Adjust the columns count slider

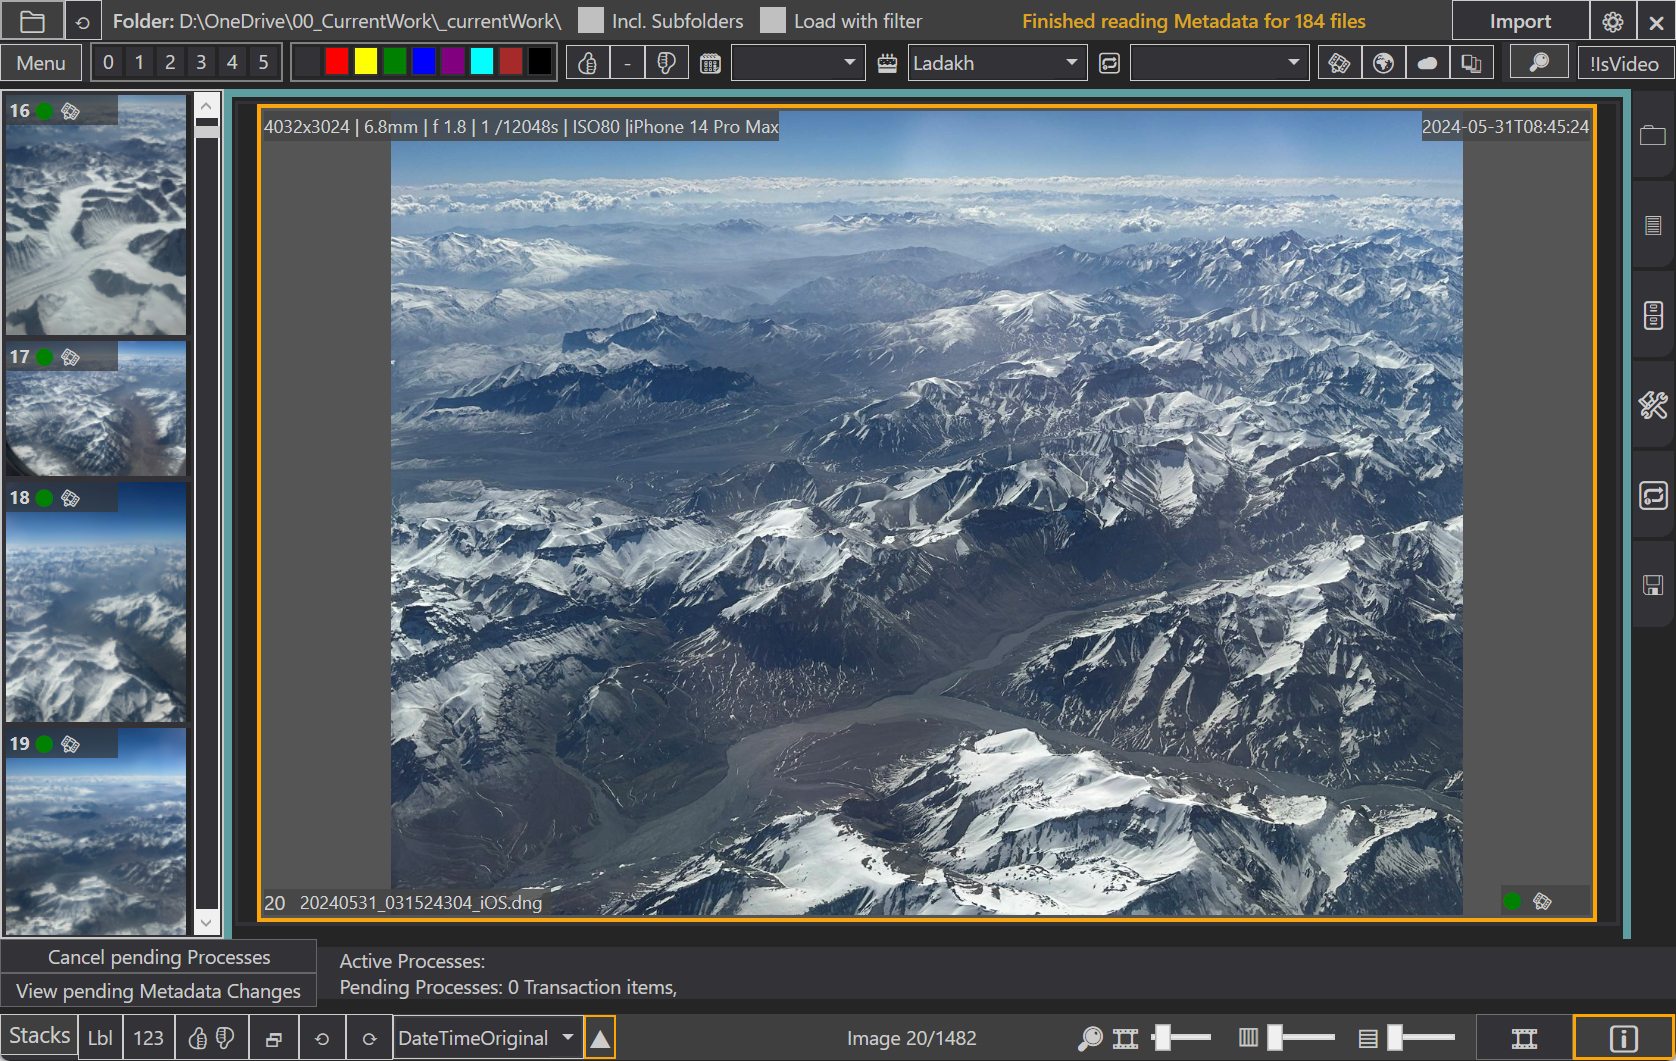tap(1301, 1038)
